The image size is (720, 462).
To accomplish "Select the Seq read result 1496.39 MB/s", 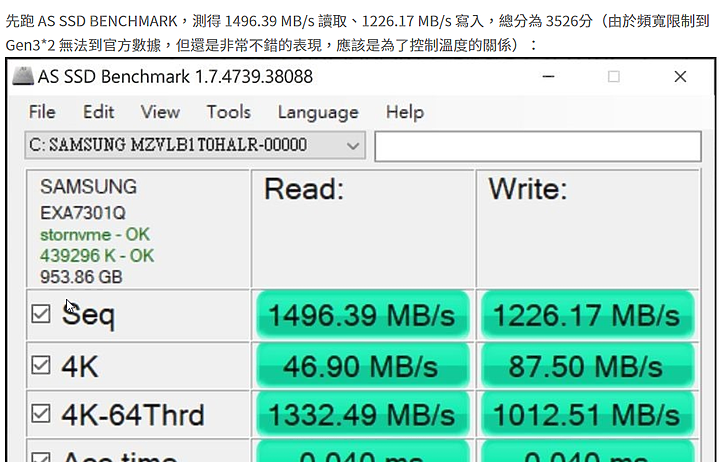I will [x=362, y=316].
